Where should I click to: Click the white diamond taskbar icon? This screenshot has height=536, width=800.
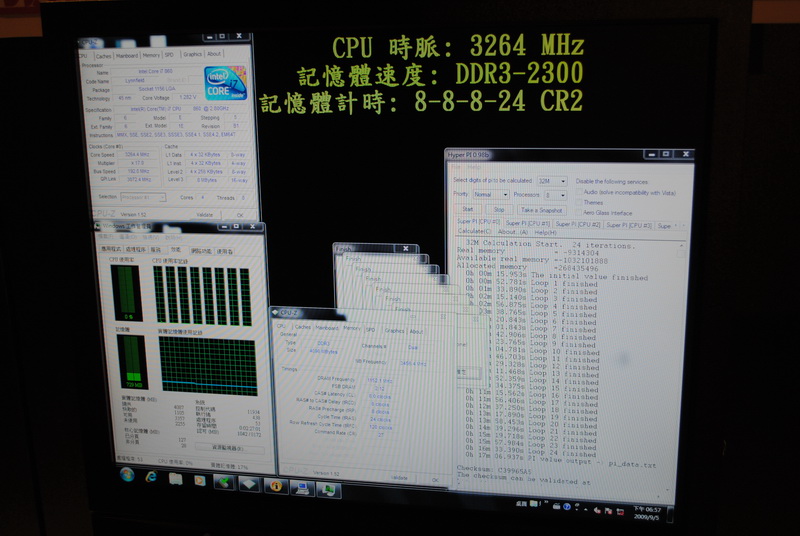tap(249, 484)
